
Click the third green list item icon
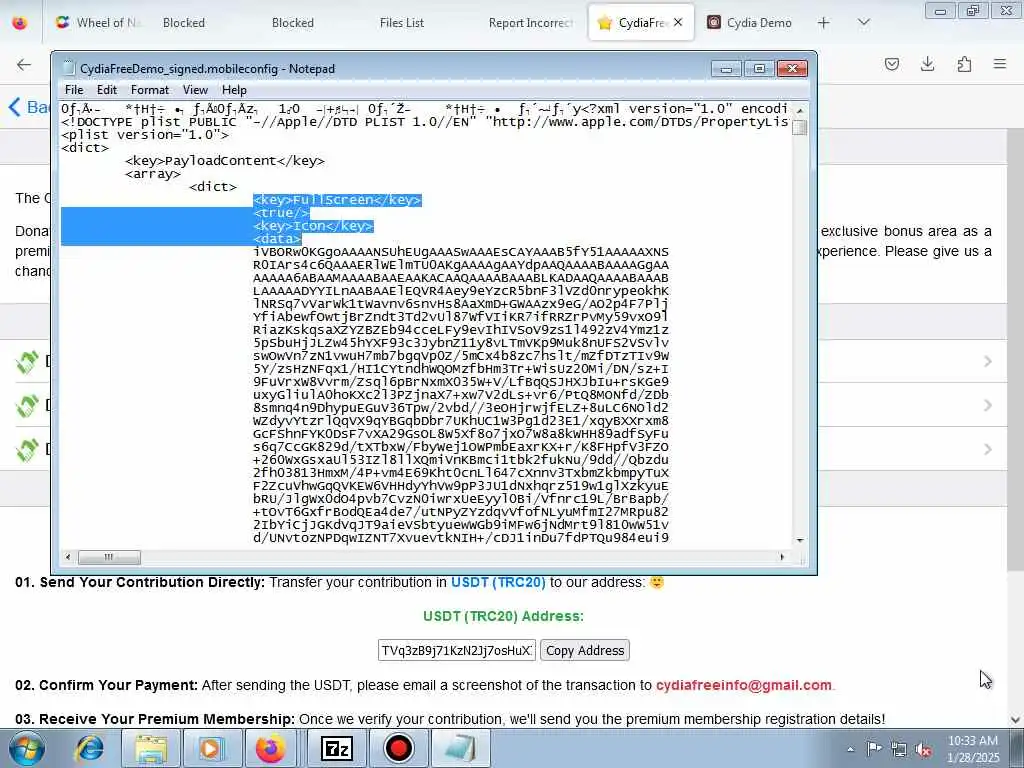pyautogui.click(x=27, y=450)
